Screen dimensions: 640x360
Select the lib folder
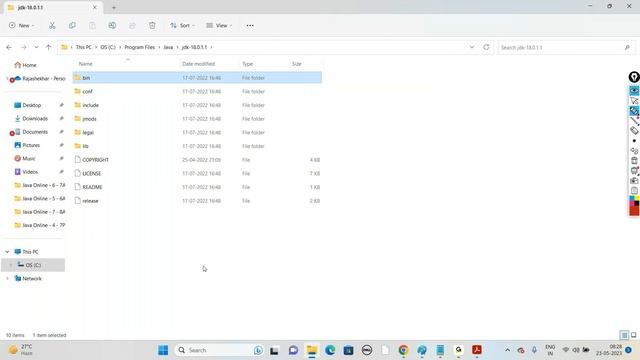point(197,146)
